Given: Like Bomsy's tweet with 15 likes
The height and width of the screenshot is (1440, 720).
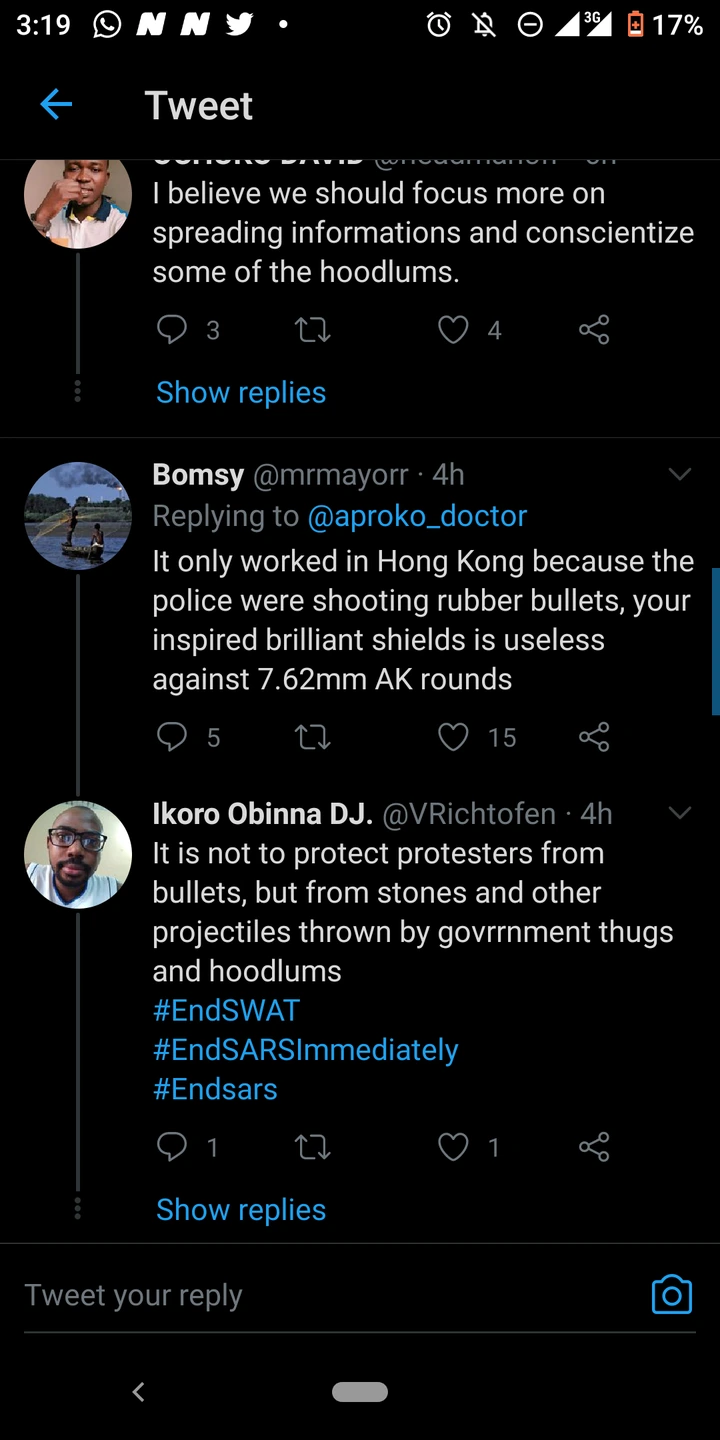Looking at the screenshot, I should [x=454, y=737].
